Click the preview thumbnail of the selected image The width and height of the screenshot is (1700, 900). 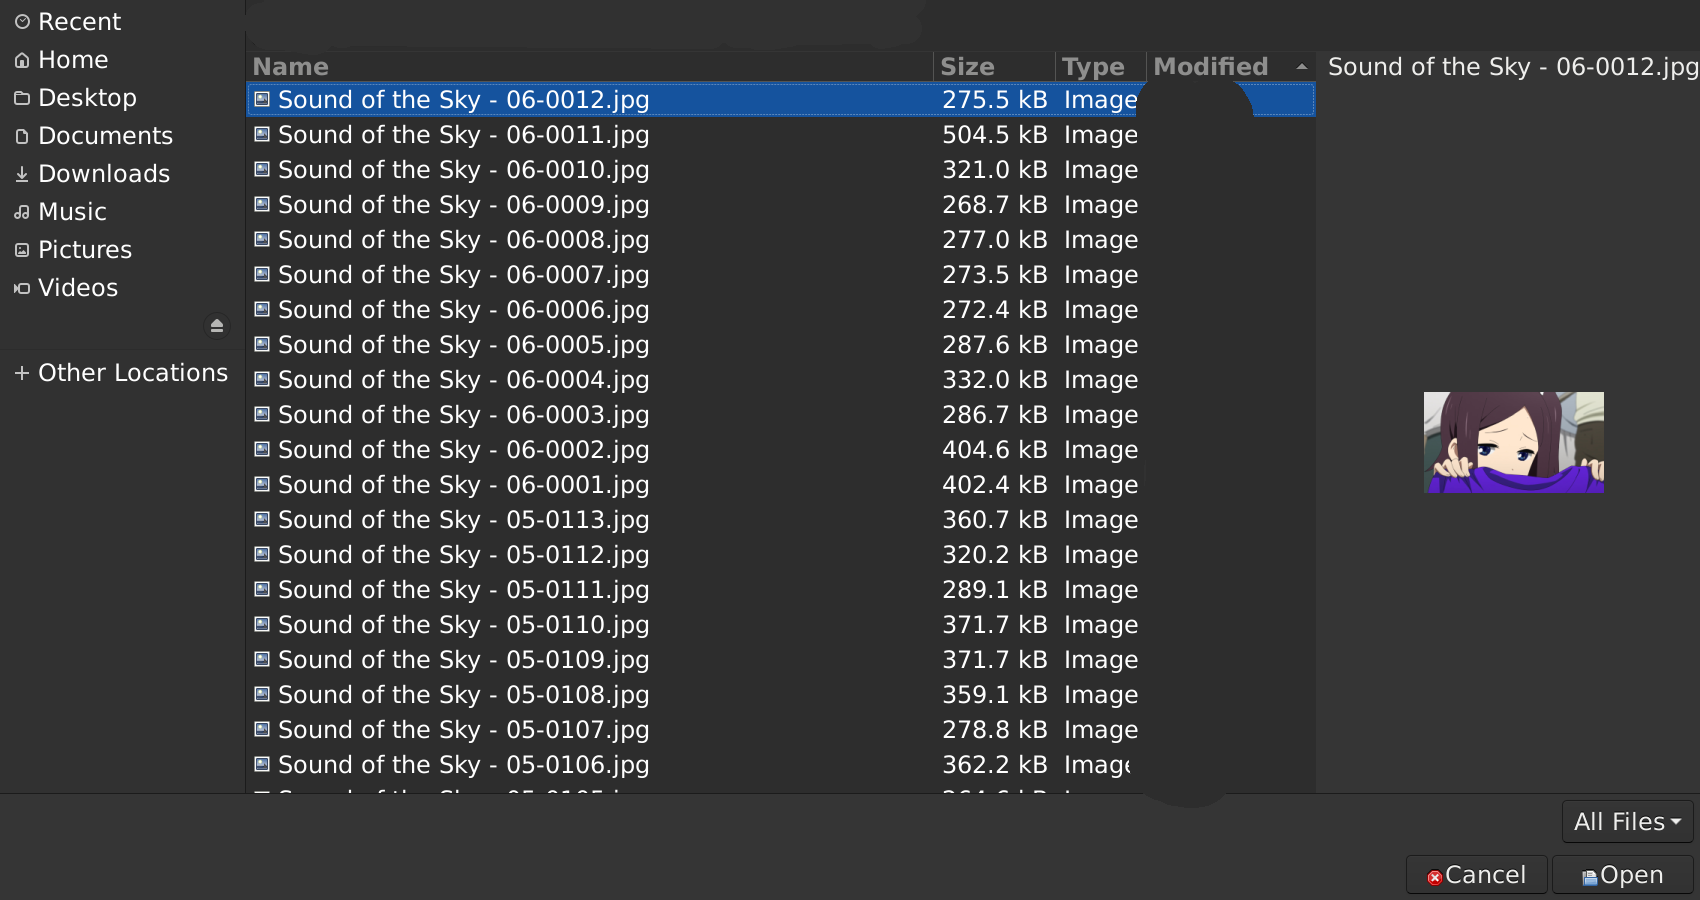click(1514, 442)
